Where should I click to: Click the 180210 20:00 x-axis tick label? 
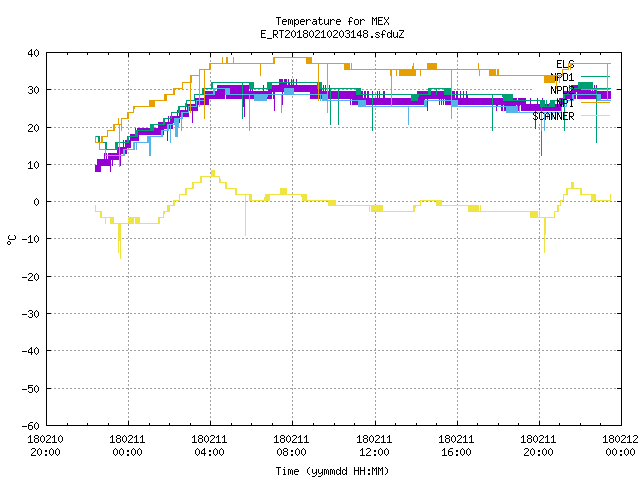coord(45,446)
